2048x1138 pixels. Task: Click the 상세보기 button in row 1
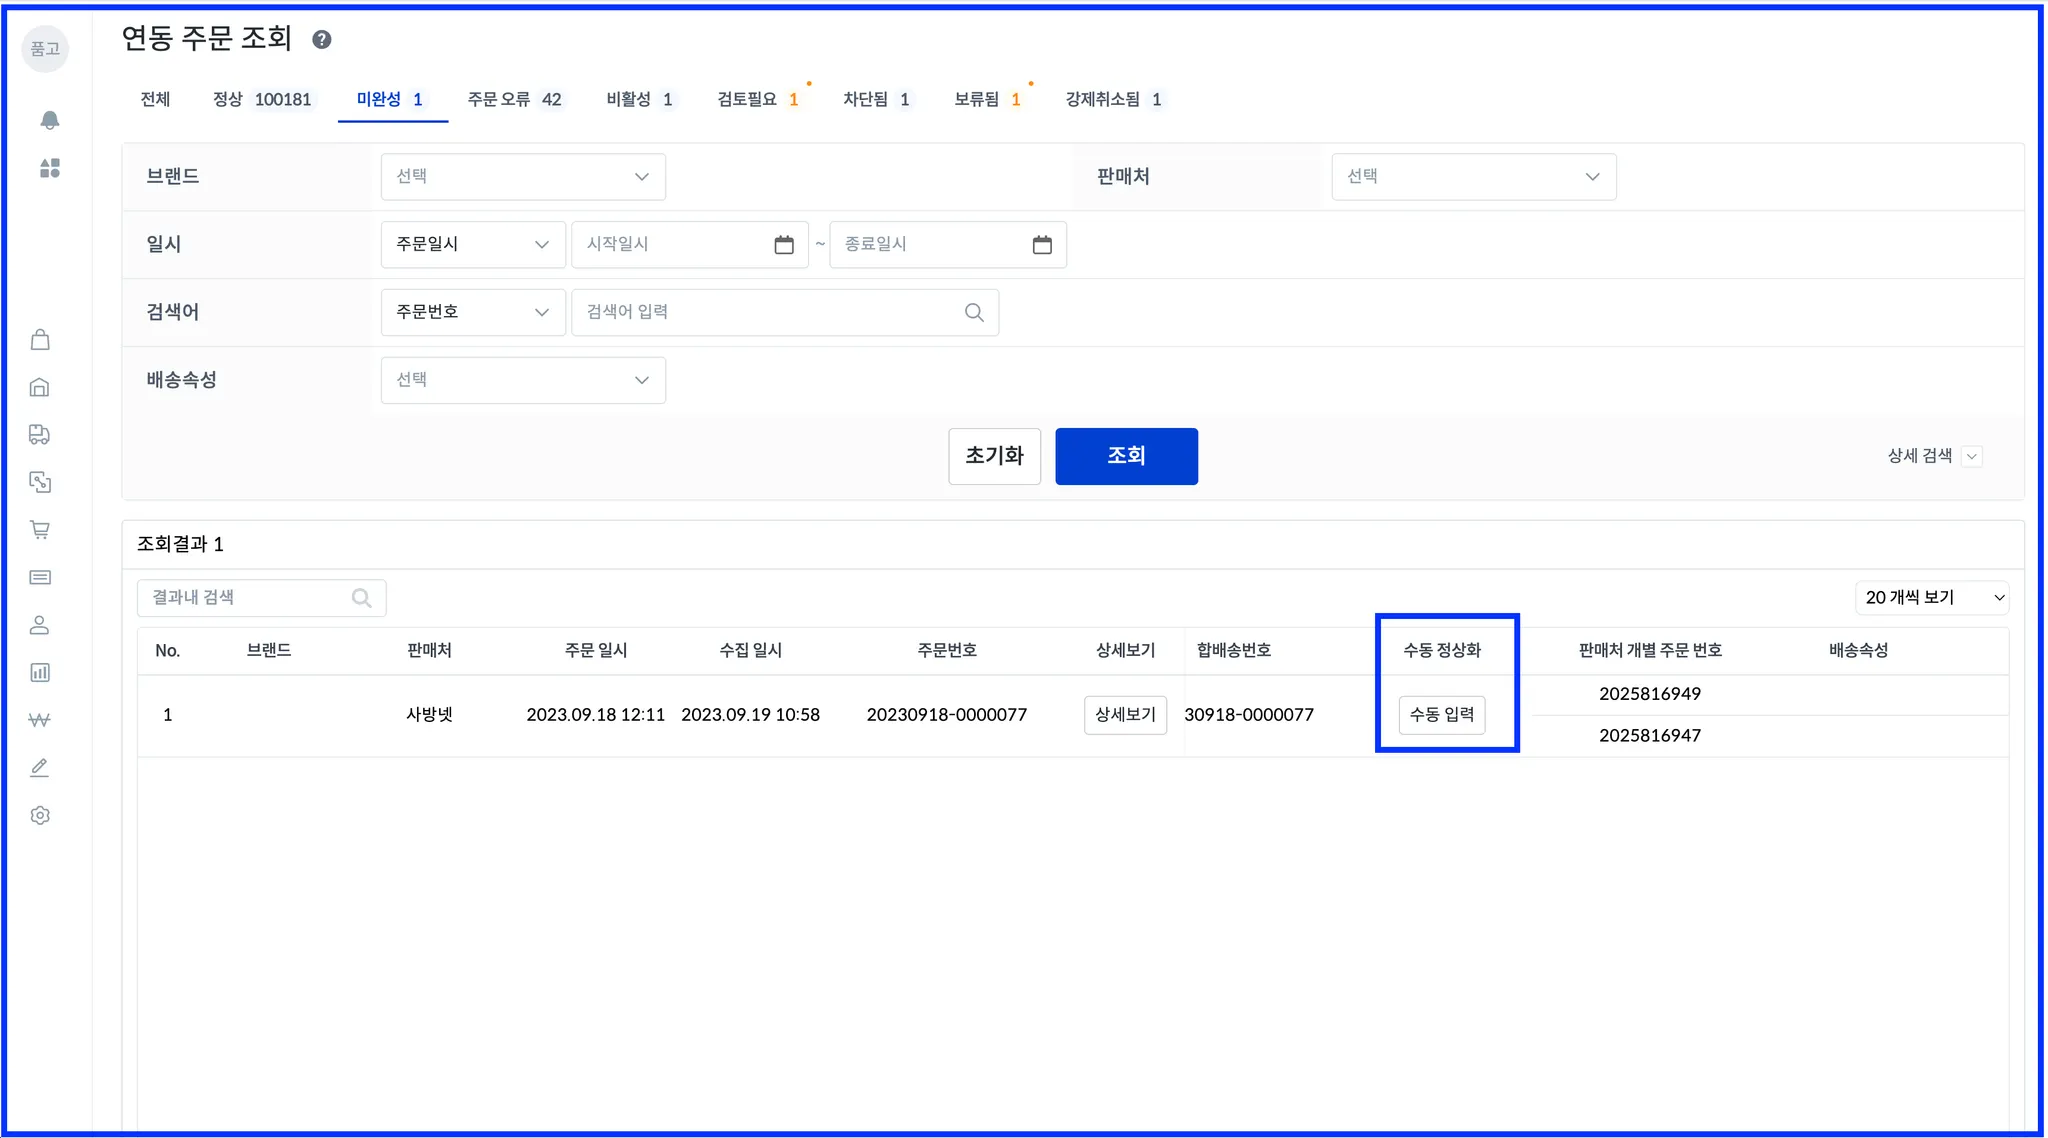pyautogui.click(x=1125, y=715)
